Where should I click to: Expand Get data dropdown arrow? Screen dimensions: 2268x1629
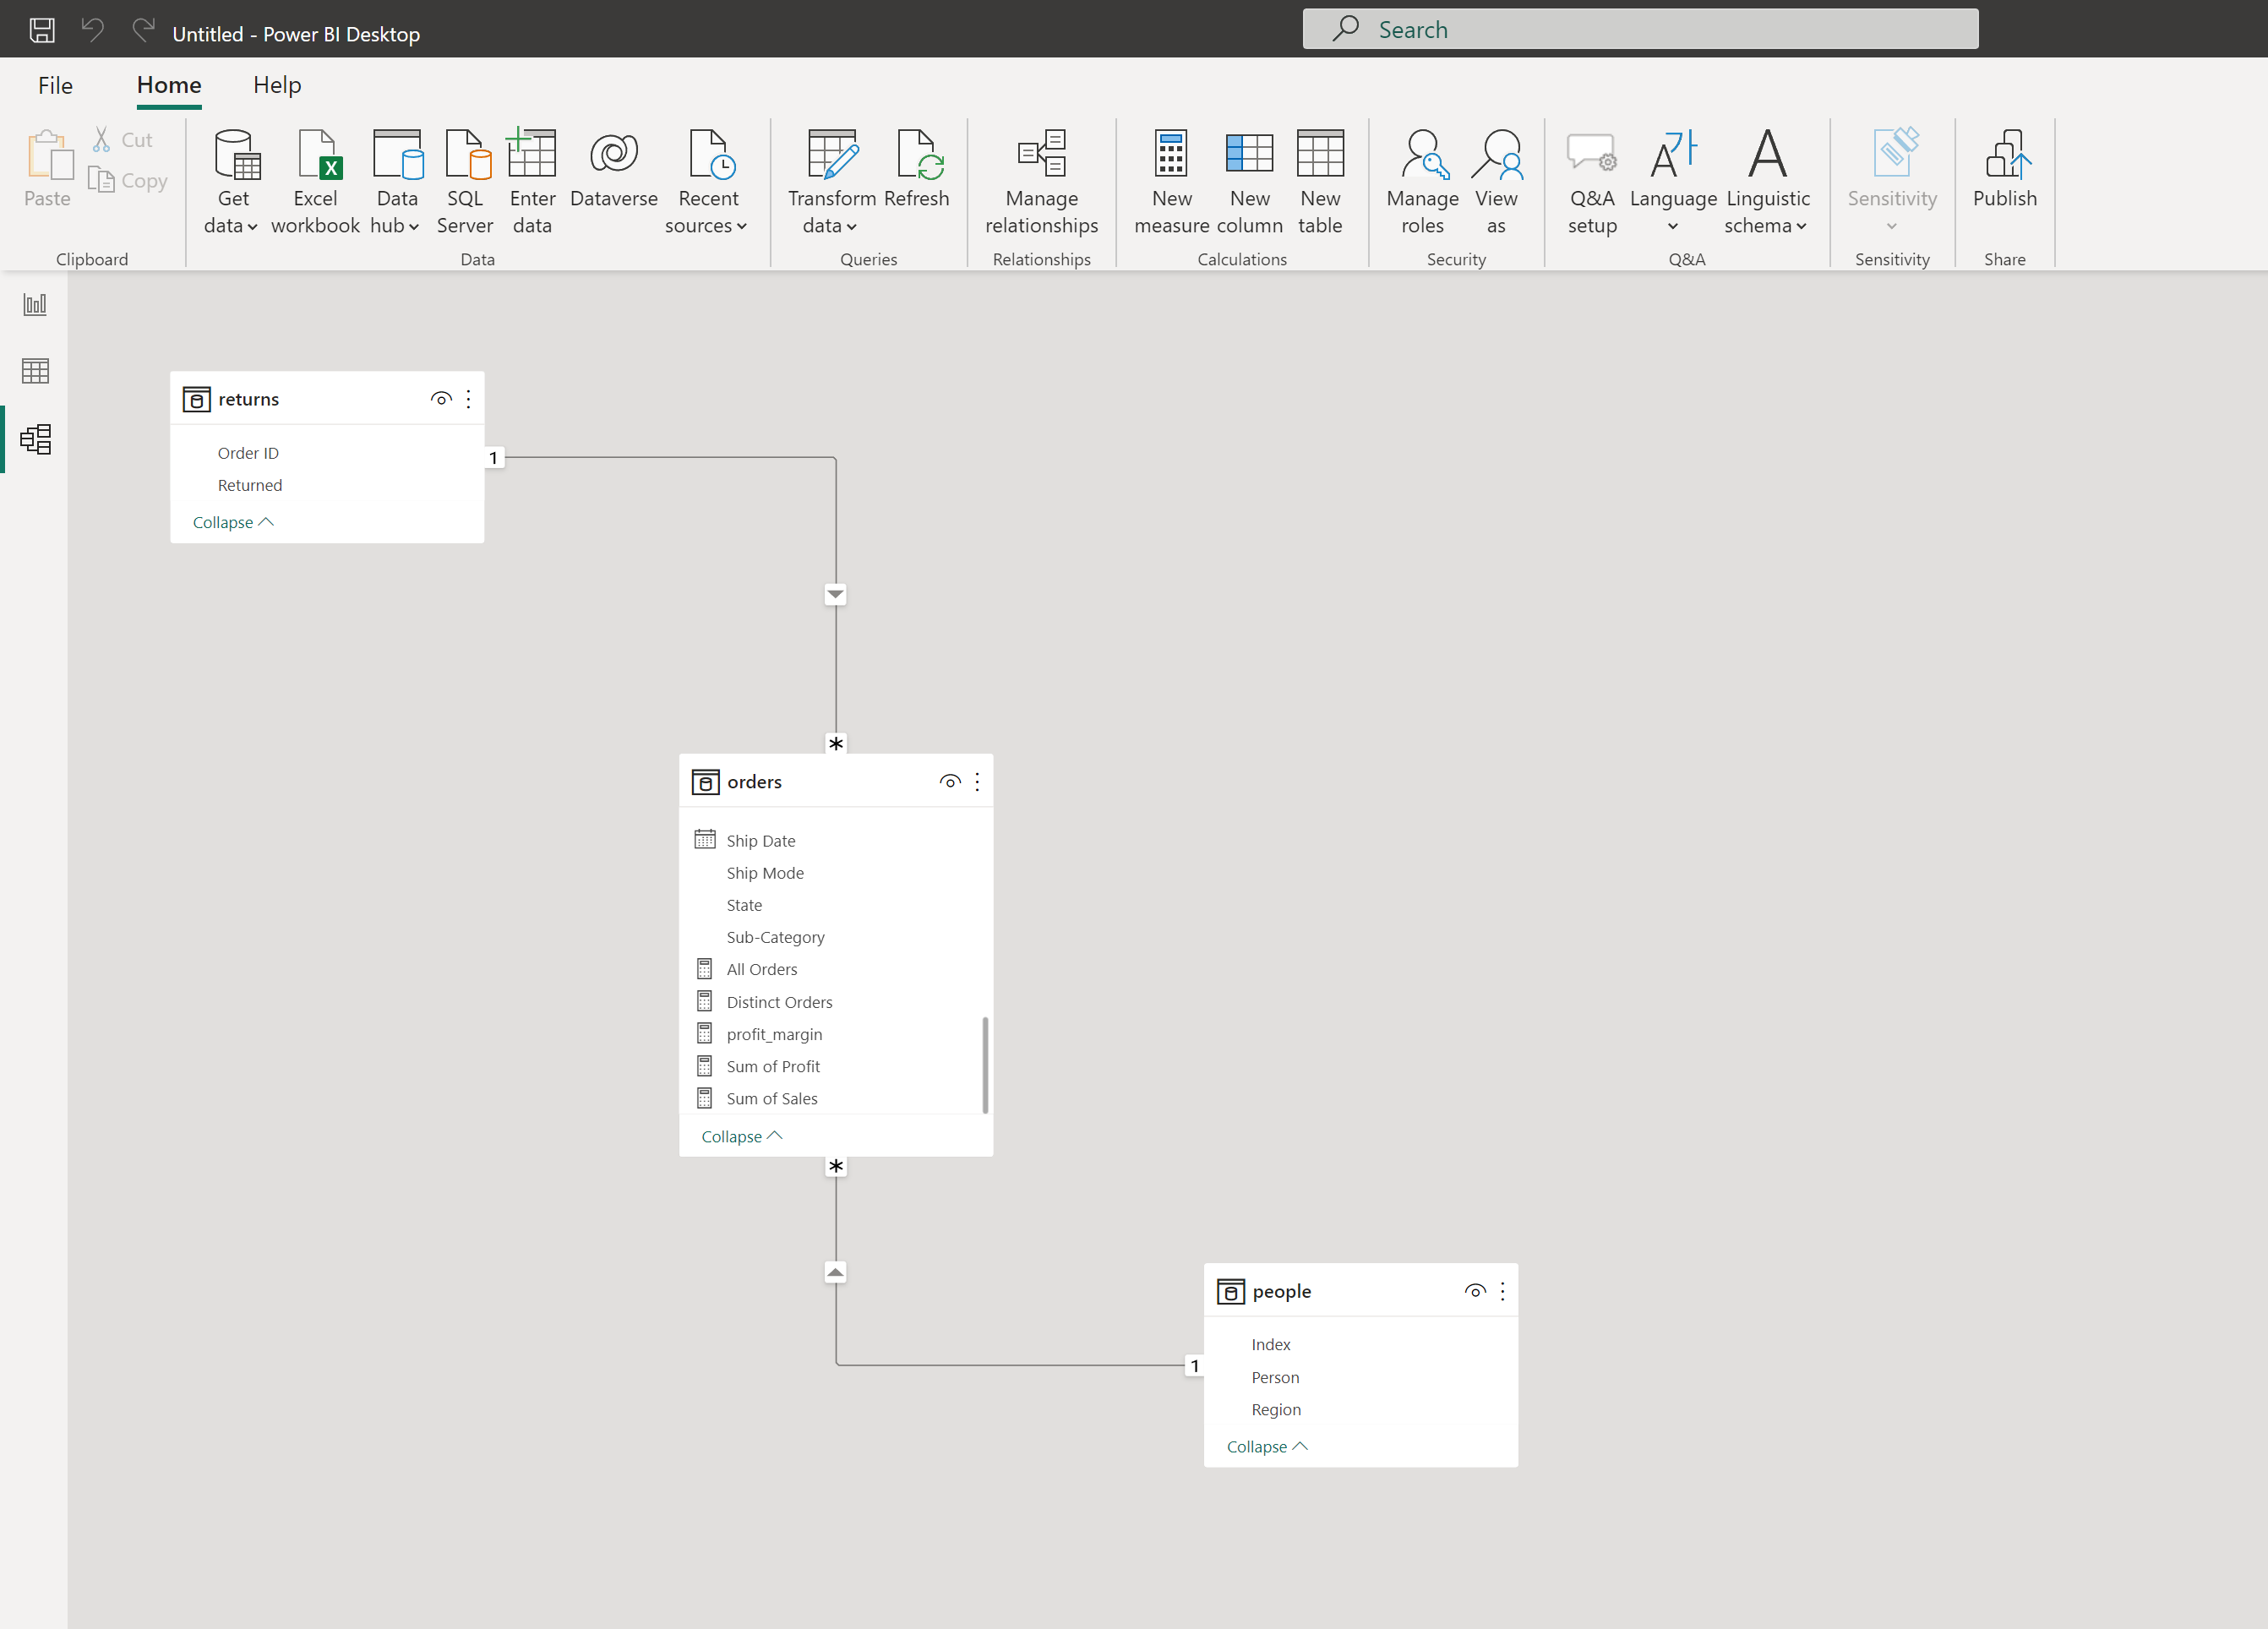(x=252, y=227)
